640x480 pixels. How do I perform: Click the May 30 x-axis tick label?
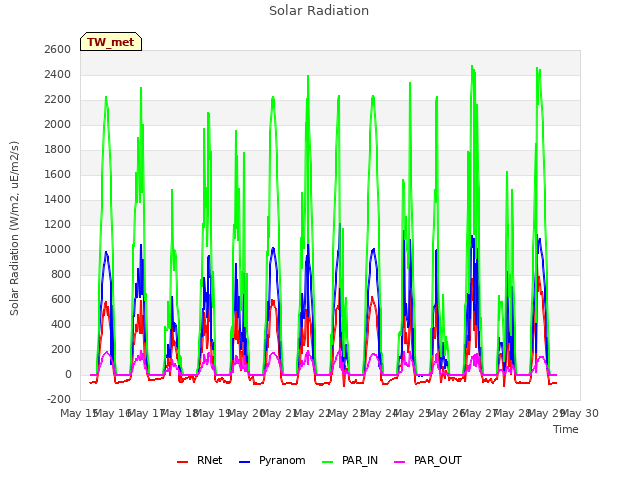tap(580, 413)
